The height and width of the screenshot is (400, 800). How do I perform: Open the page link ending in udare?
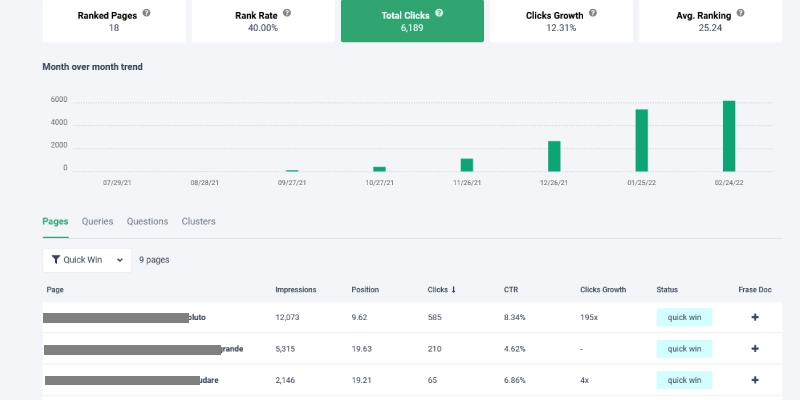(x=132, y=380)
